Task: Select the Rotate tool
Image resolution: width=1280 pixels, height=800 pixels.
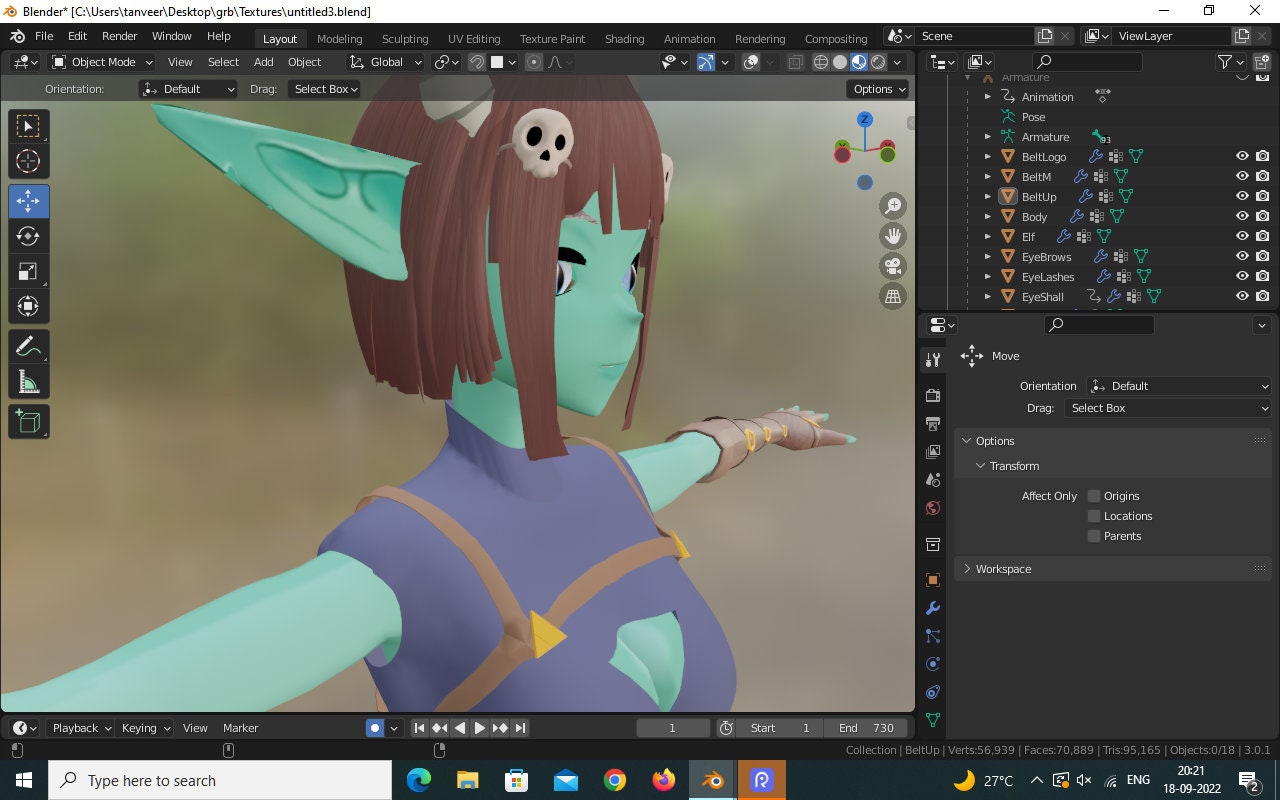Action: tap(28, 236)
